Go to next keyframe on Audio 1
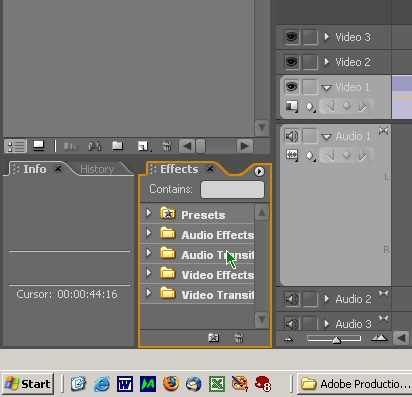Image resolution: width=412 pixels, height=397 pixels. [x=363, y=155]
